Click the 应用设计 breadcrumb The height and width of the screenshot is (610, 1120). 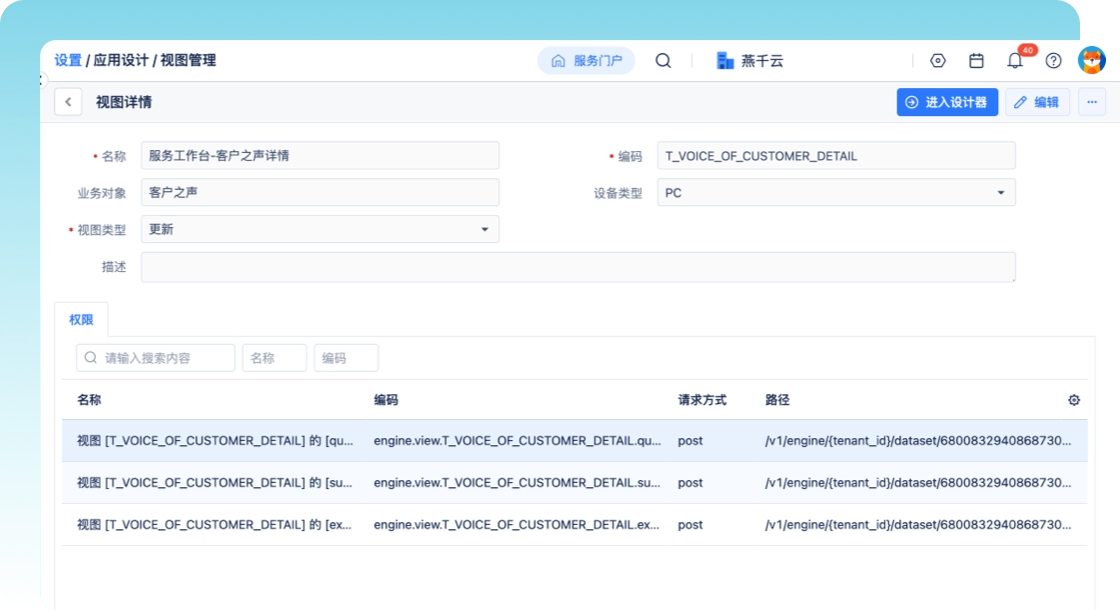[121, 61]
